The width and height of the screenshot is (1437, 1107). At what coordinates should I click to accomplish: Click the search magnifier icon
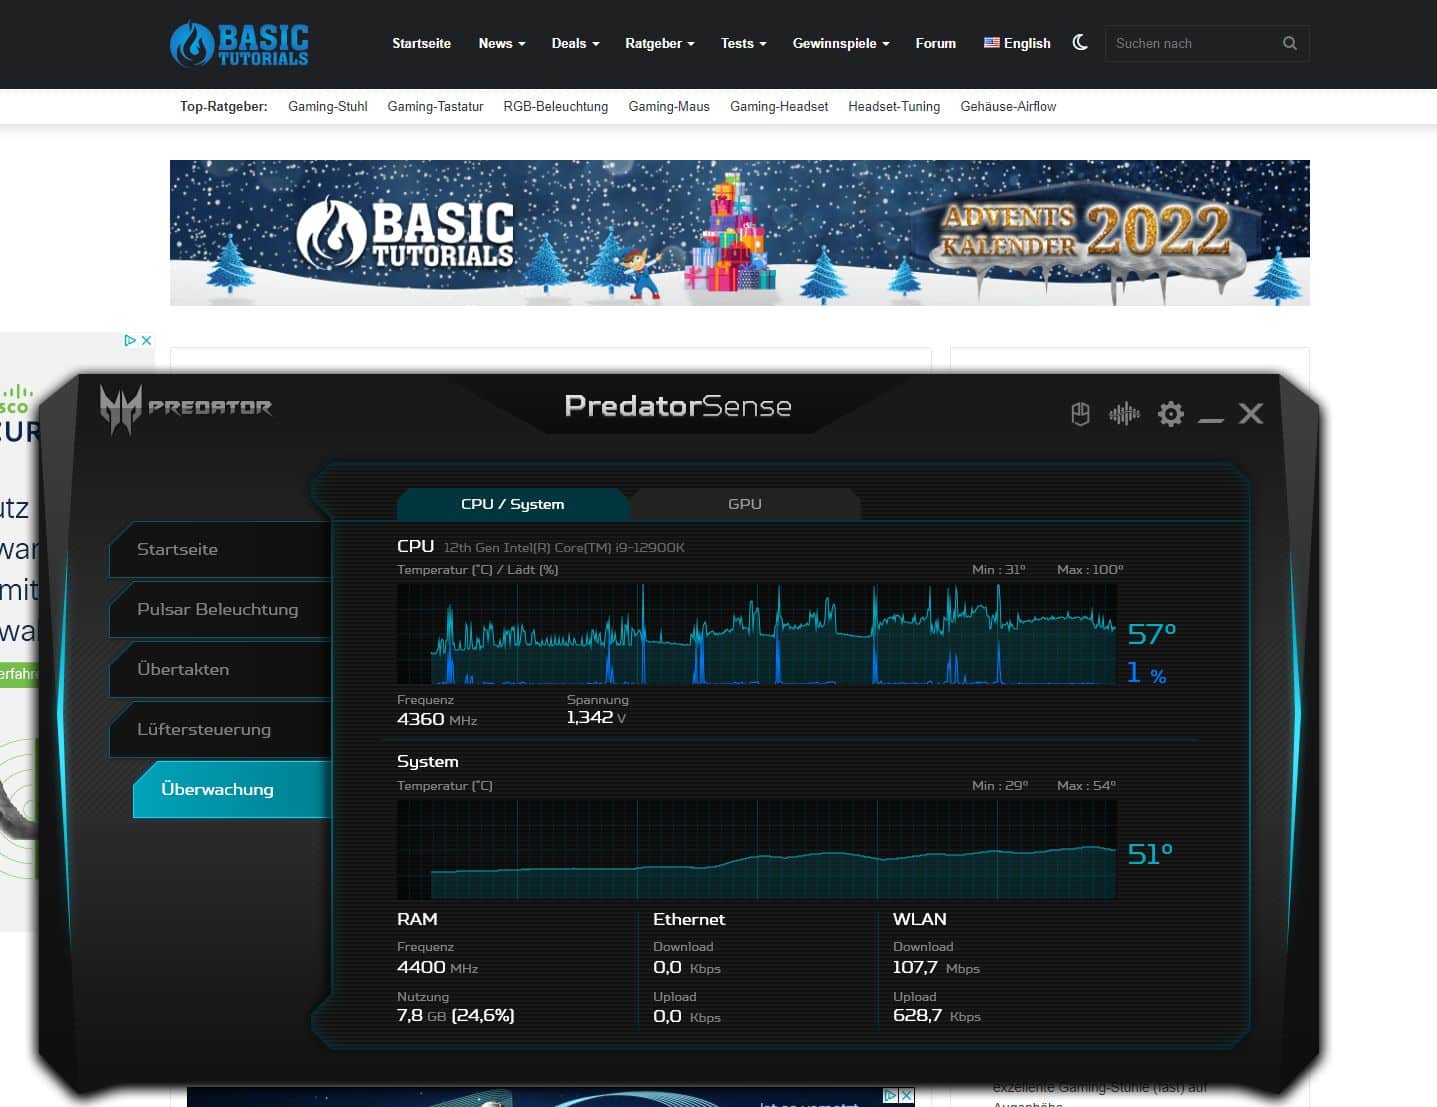pos(1289,43)
